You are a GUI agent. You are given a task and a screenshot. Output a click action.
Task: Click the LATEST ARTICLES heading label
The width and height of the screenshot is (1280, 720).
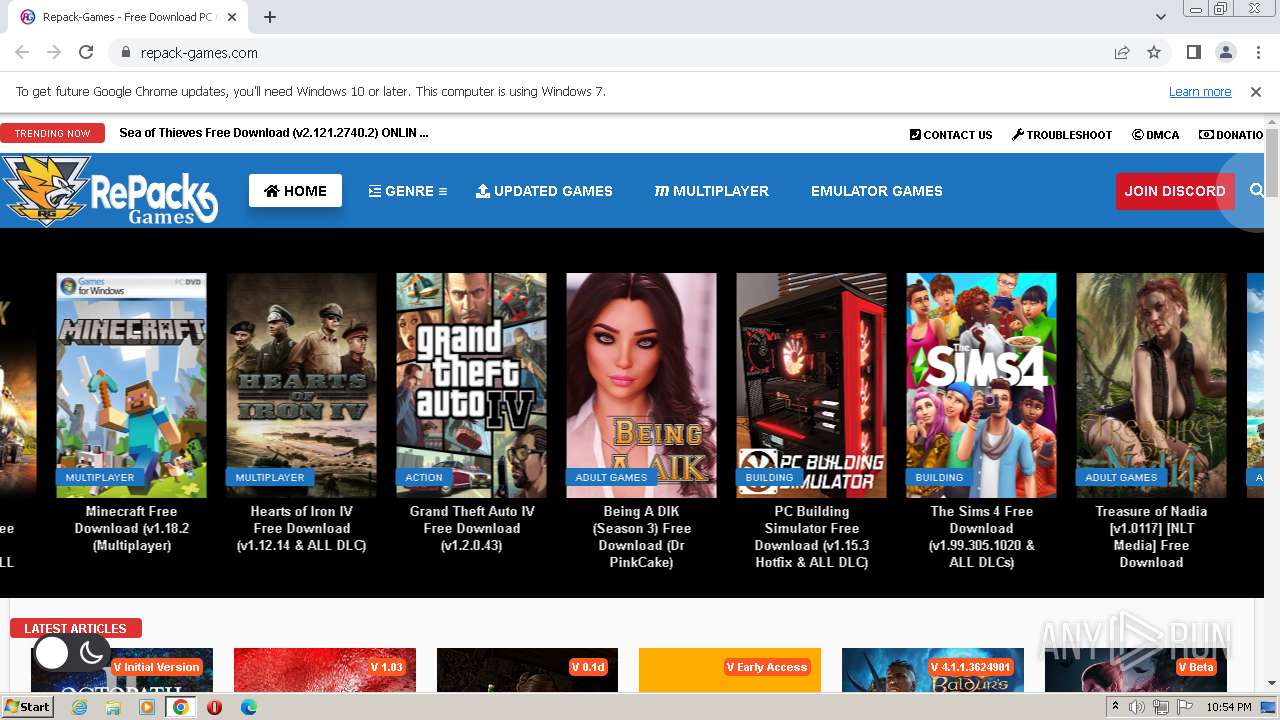(x=75, y=628)
